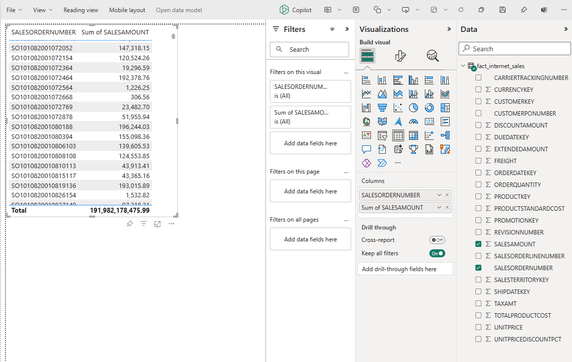Viewport: 572px width, 362px height.
Task: Remove SALESORDERNUMBER from Columns
Action: pos(447,195)
